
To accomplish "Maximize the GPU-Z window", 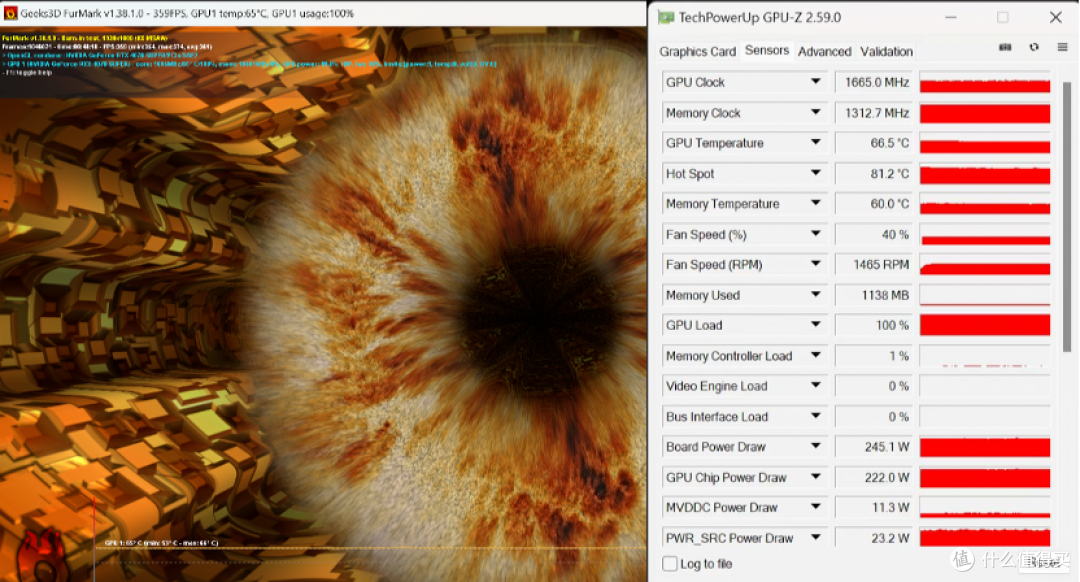I will 1003,17.
